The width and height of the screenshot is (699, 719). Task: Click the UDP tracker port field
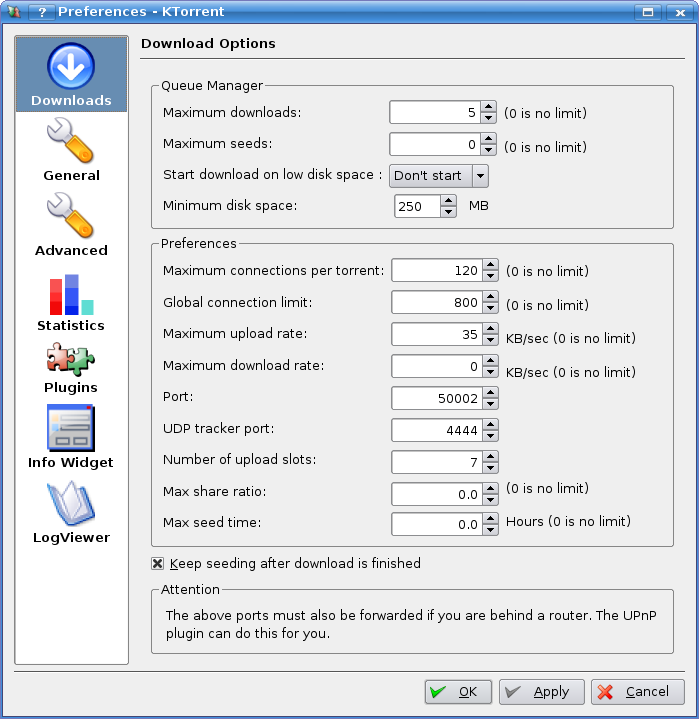coord(437,430)
